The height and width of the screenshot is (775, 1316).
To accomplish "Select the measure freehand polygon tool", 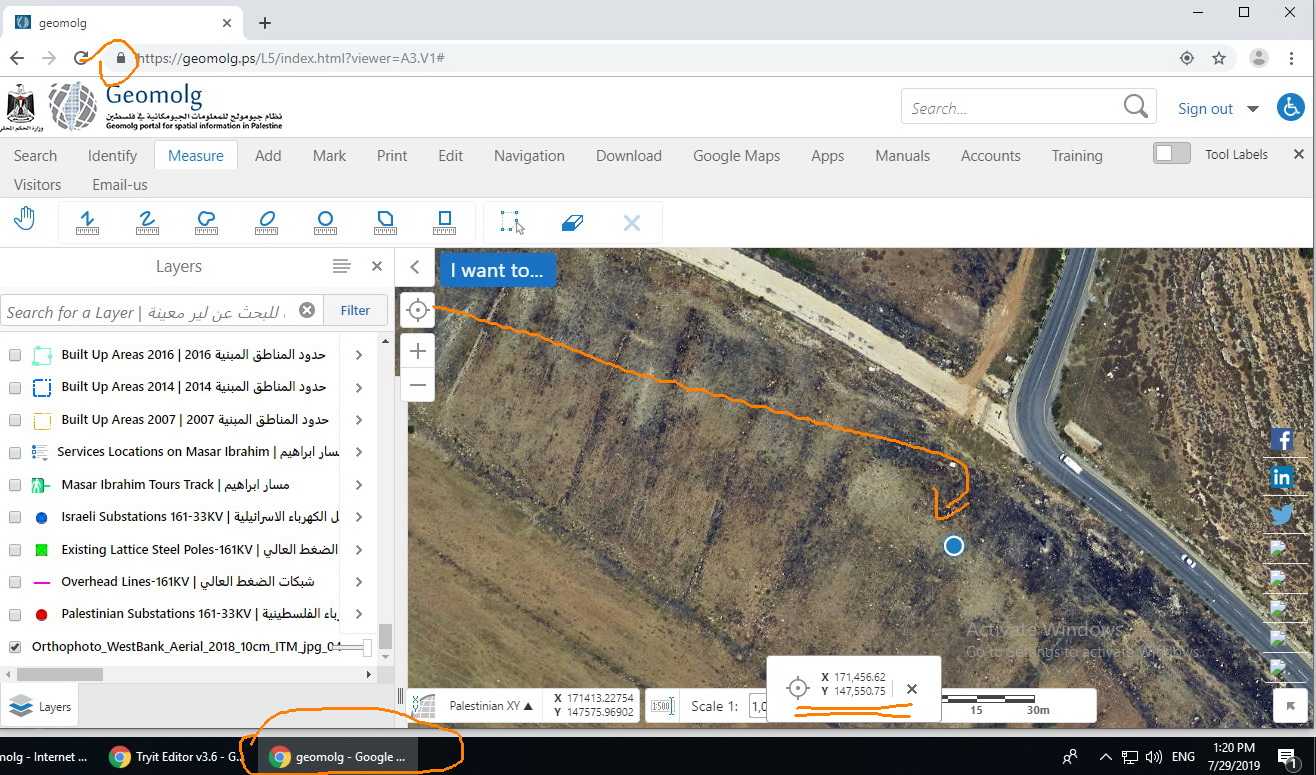I will click(x=207, y=222).
